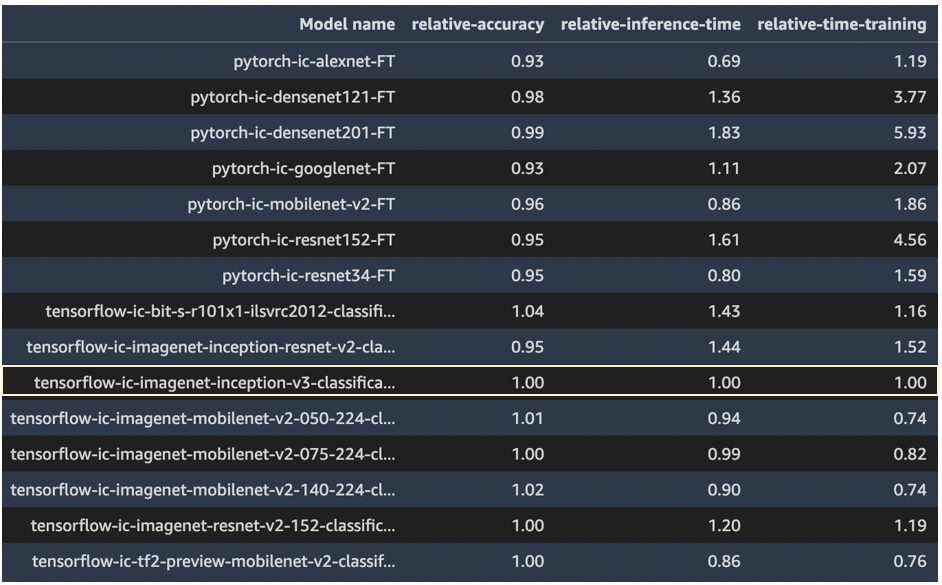This screenshot has height=585, width=942.
Task: Select the pytorch-ic-densenet201-FT model name
Action: click(x=293, y=133)
